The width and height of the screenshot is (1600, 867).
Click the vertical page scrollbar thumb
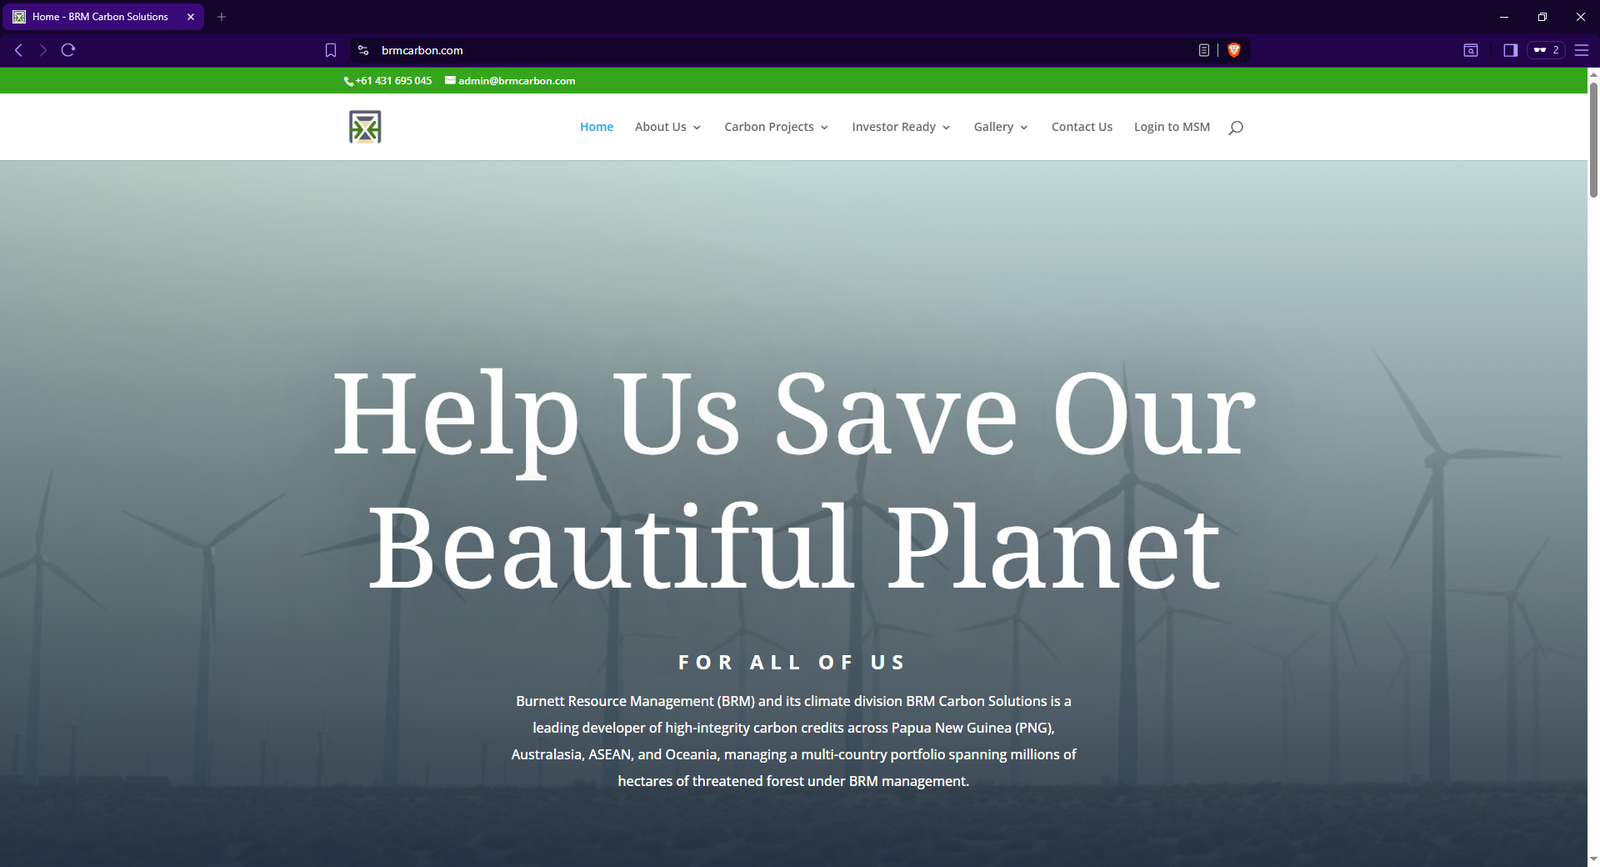coord(1593,140)
